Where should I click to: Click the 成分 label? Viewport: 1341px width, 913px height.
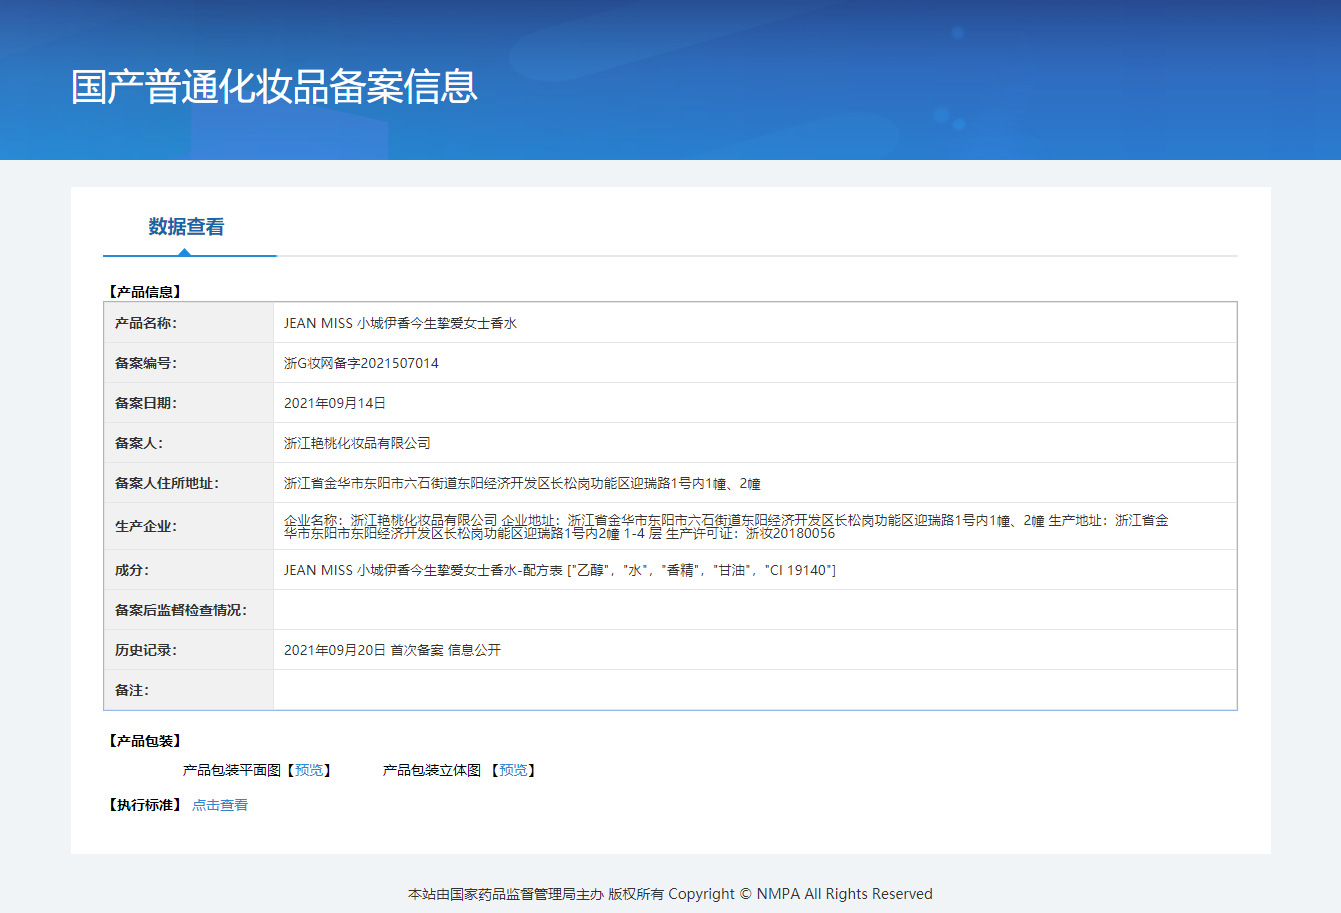pos(132,570)
